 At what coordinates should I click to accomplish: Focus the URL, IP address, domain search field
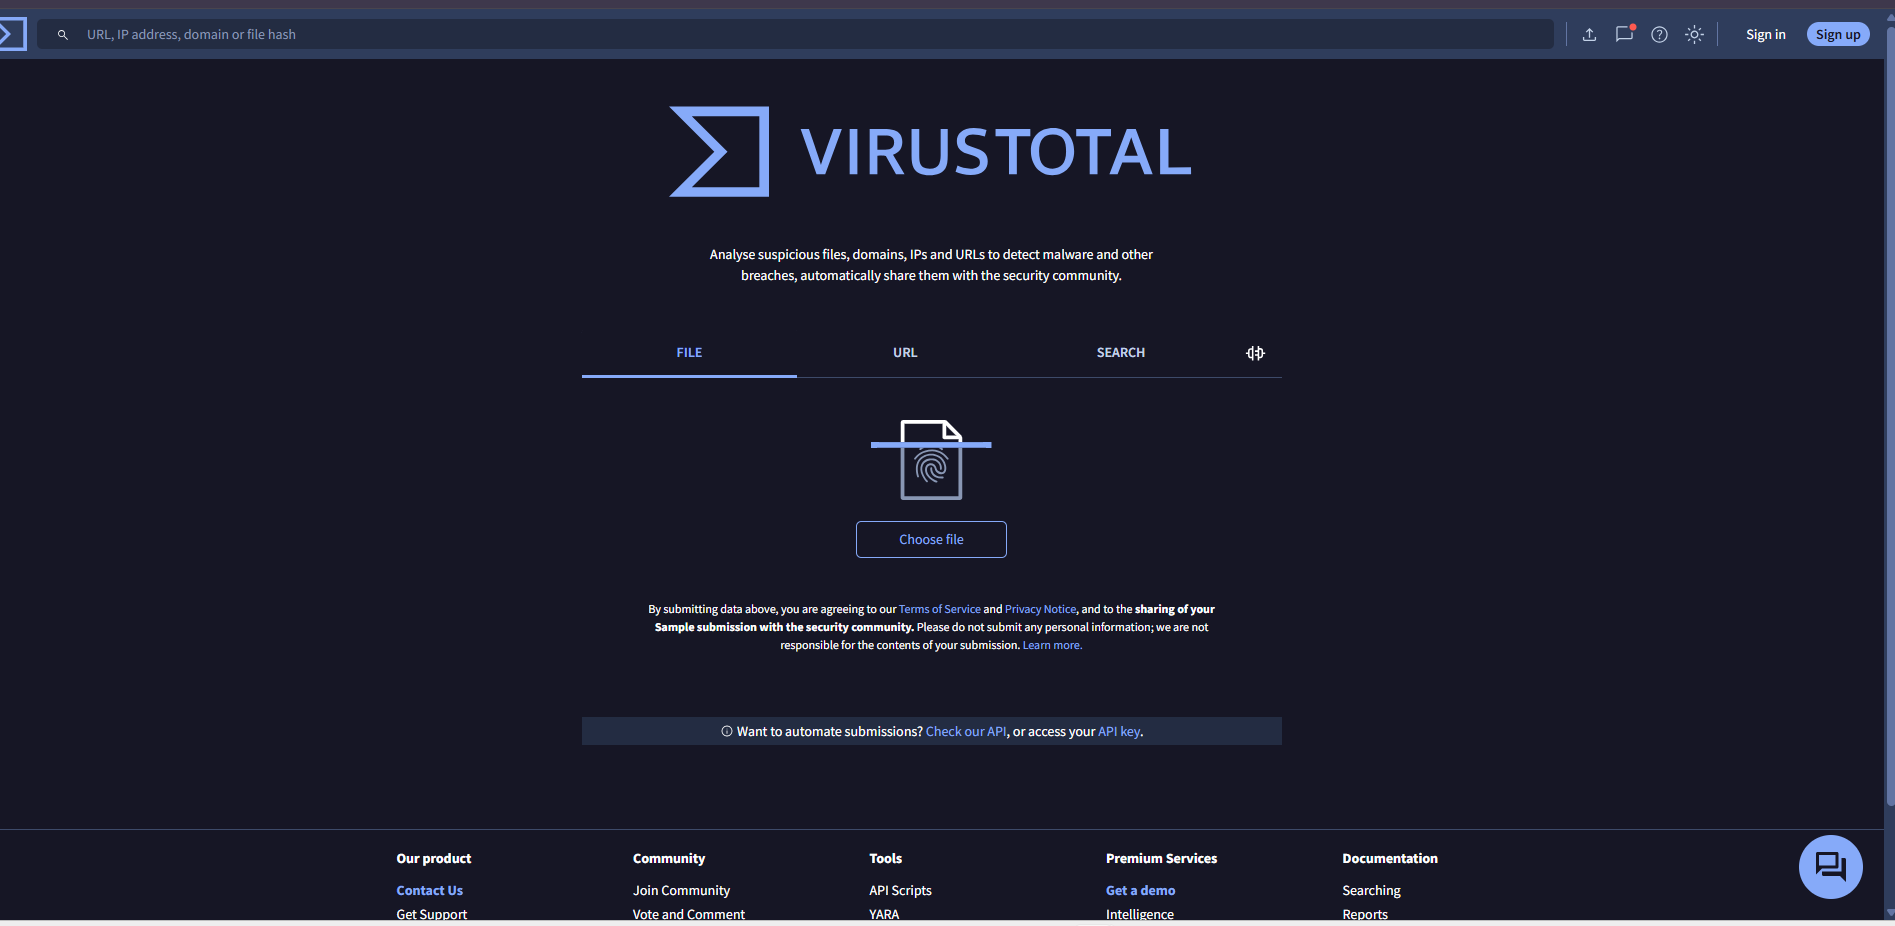(x=800, y=35)
